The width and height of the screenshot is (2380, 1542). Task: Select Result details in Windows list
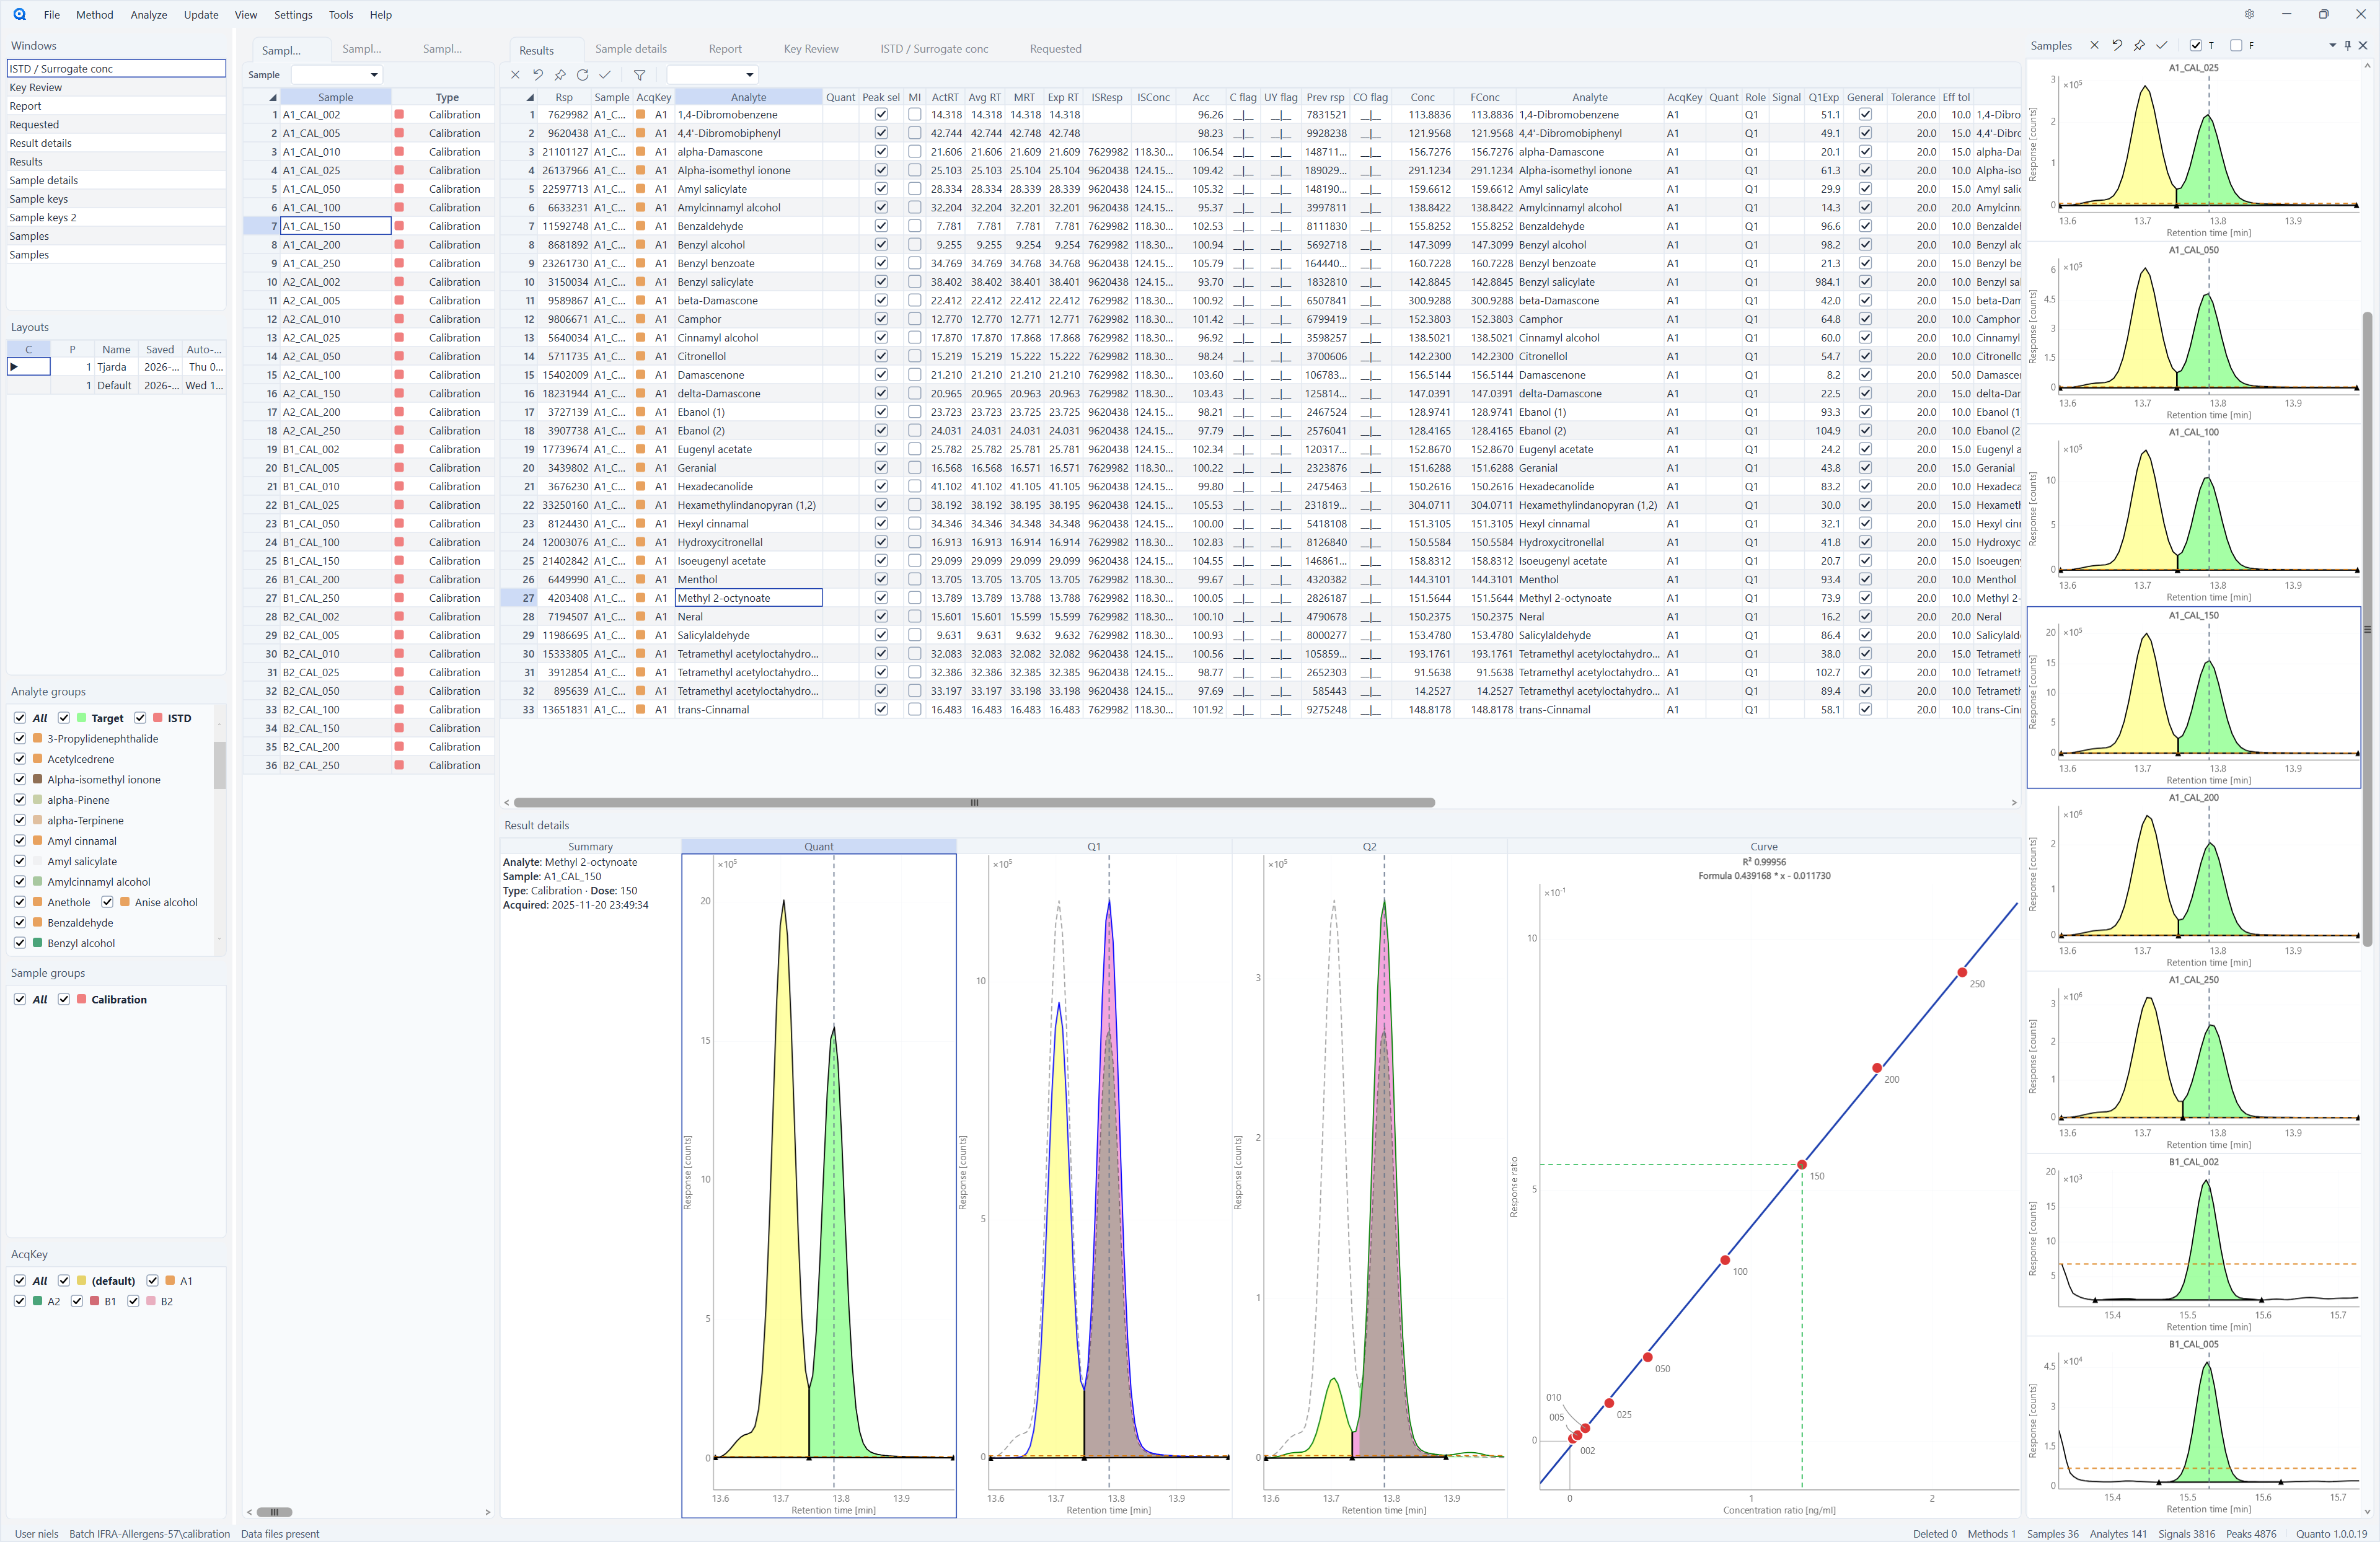[x=116, y=143]
